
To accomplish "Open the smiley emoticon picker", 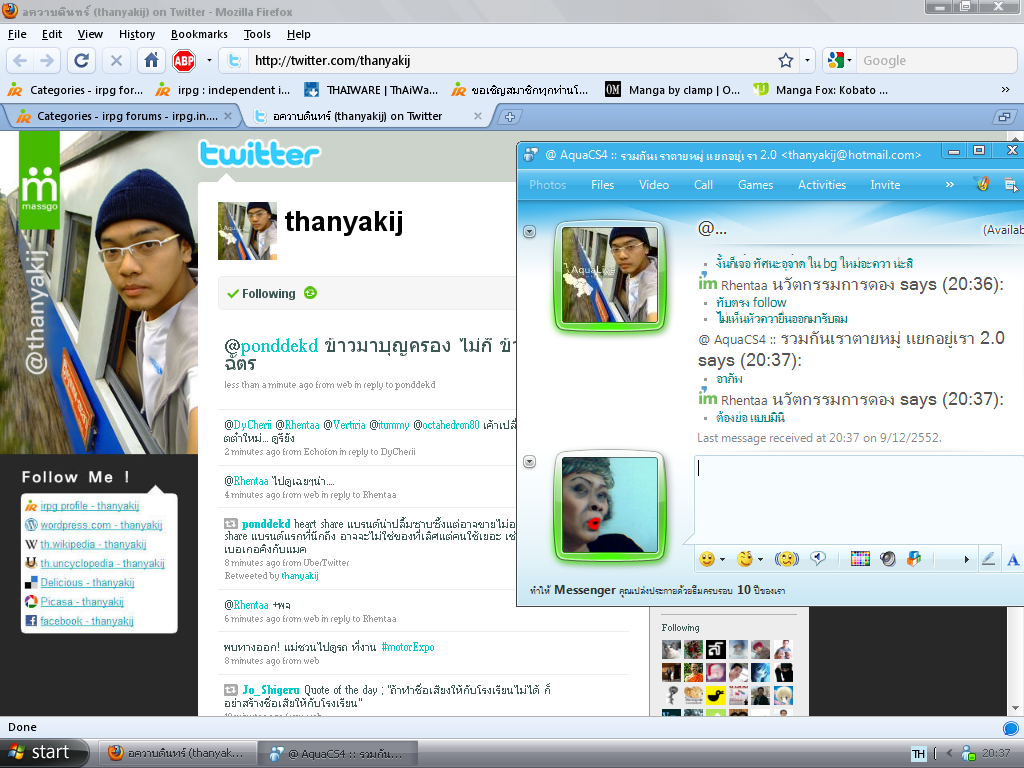I will tap(706, 559).
